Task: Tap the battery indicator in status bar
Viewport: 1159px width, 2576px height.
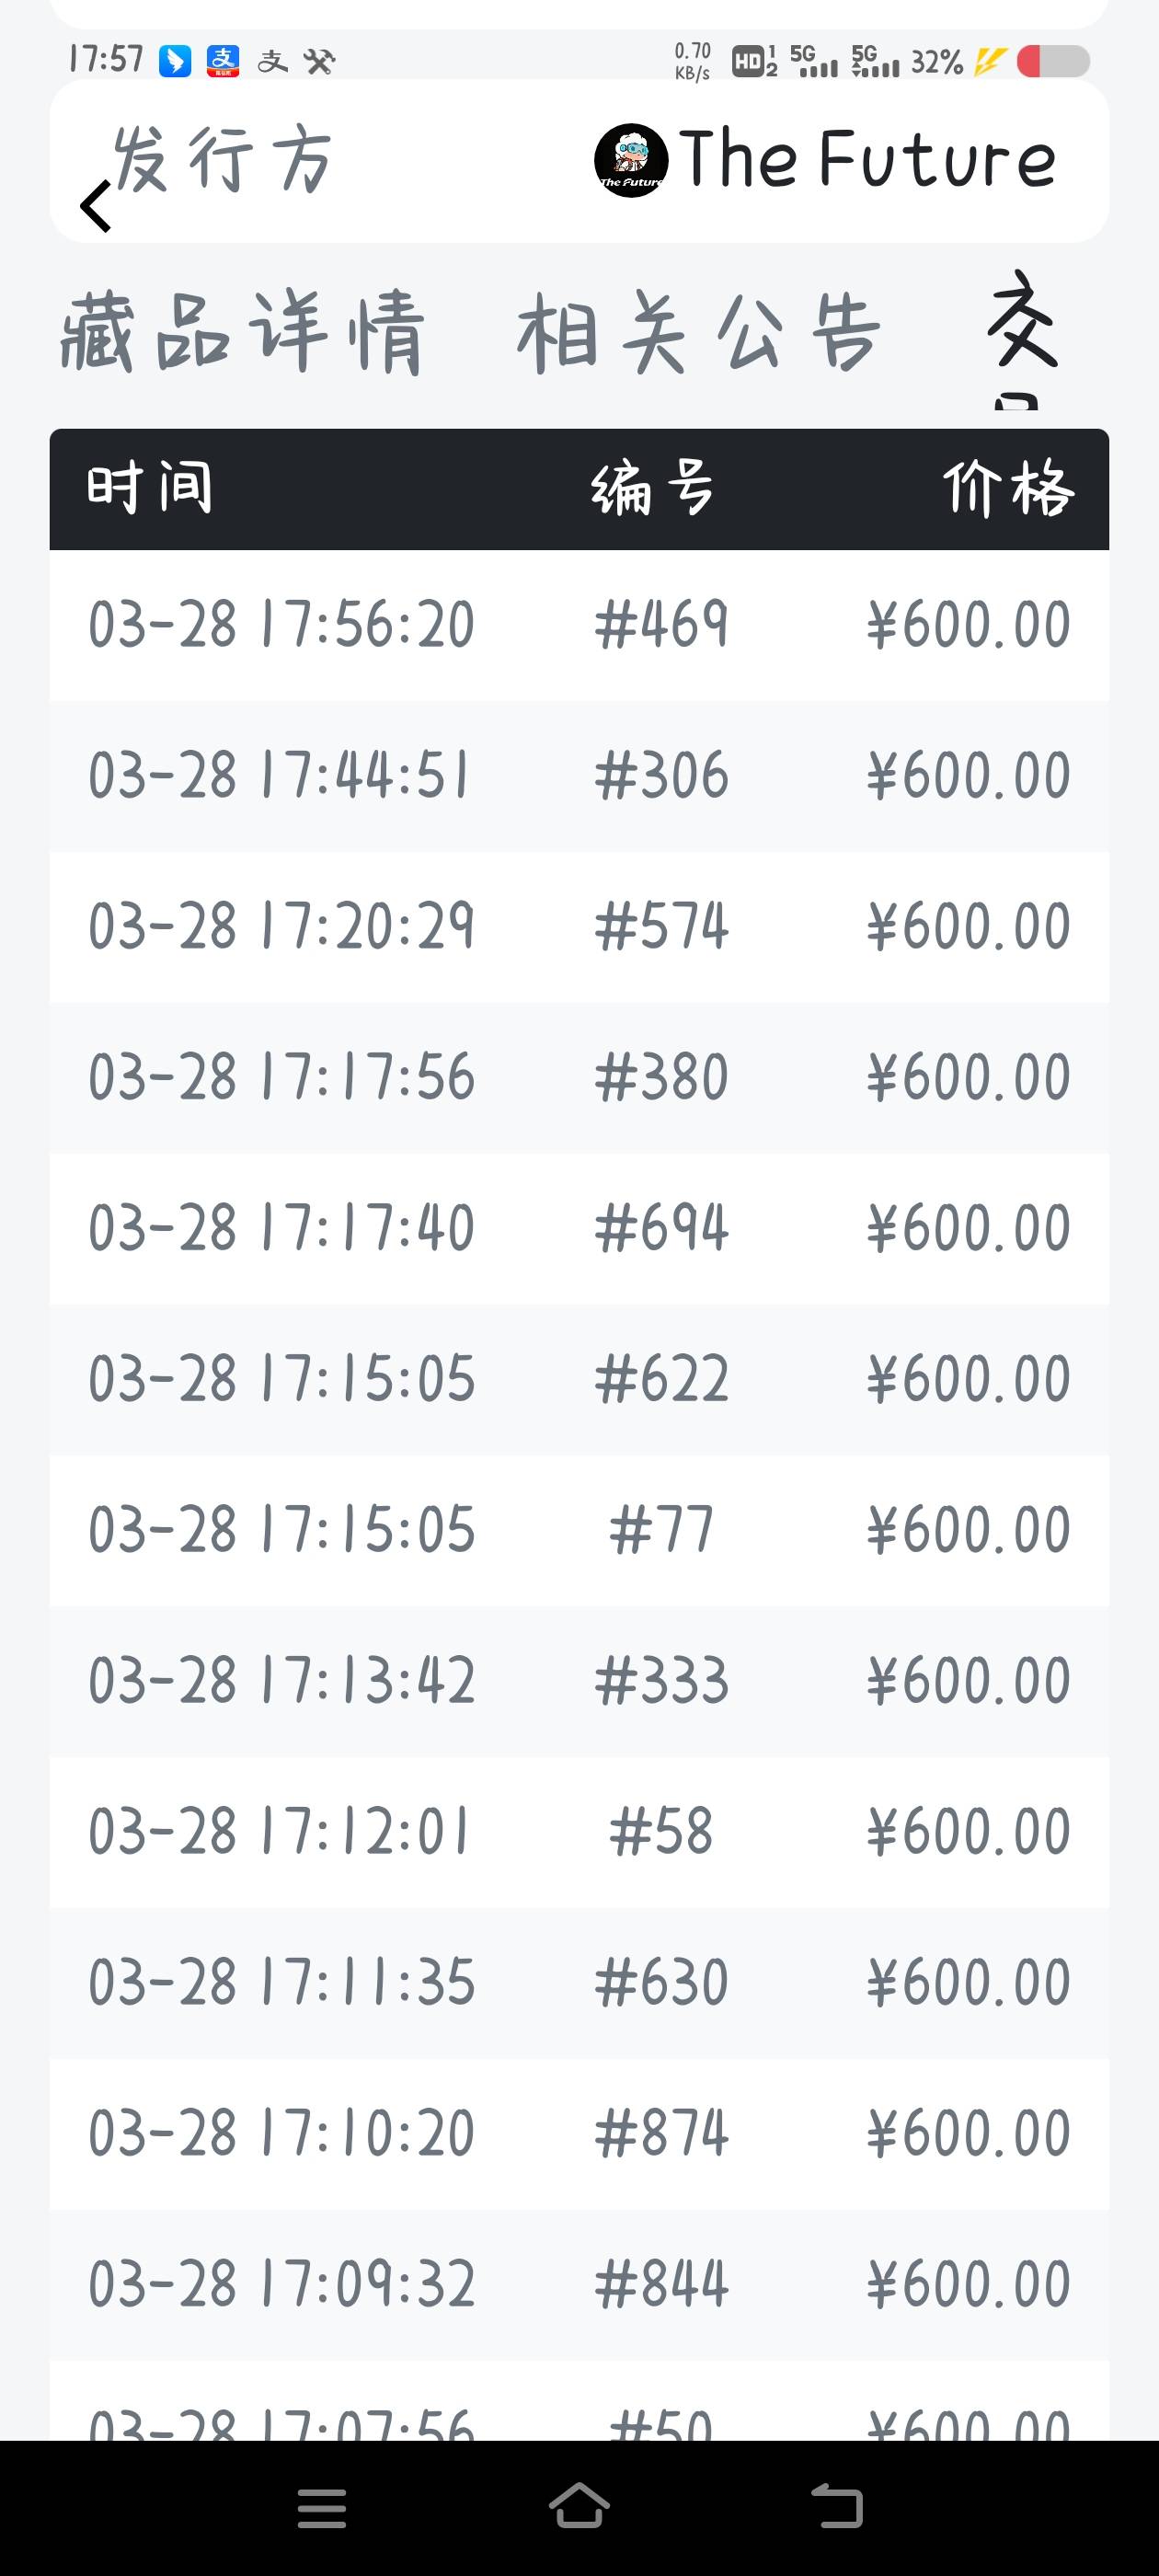Action: pyautogui.click(x=1052, y=62)
